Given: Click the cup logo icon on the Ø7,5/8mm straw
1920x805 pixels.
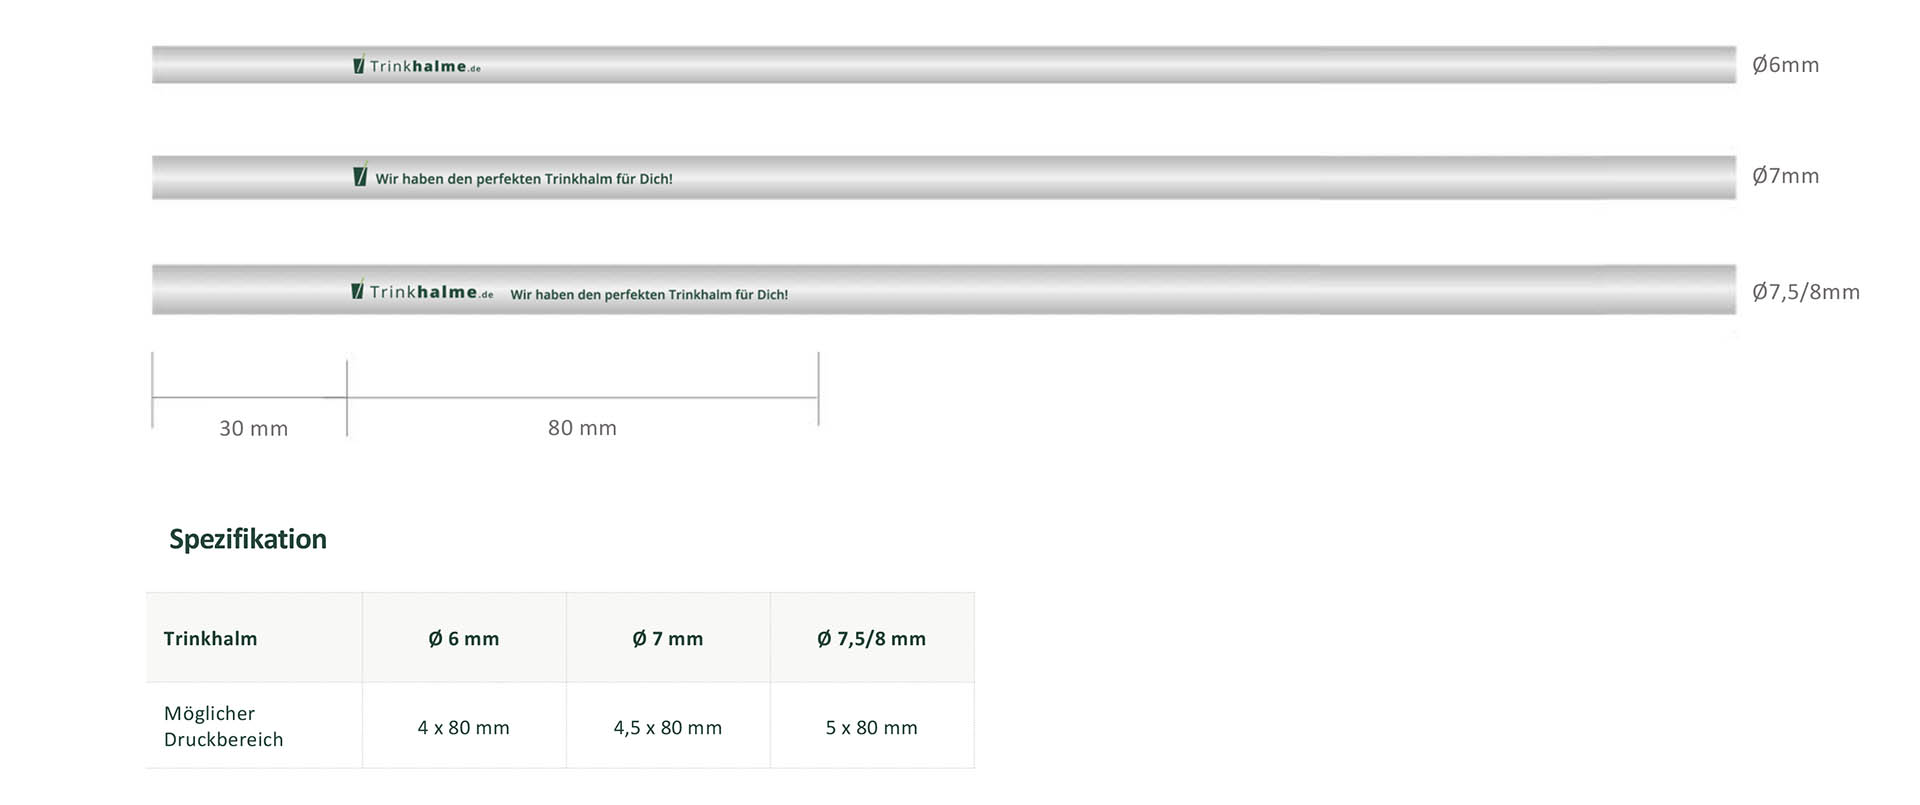Looking at the screenshot, I should (x=358, y=290).
